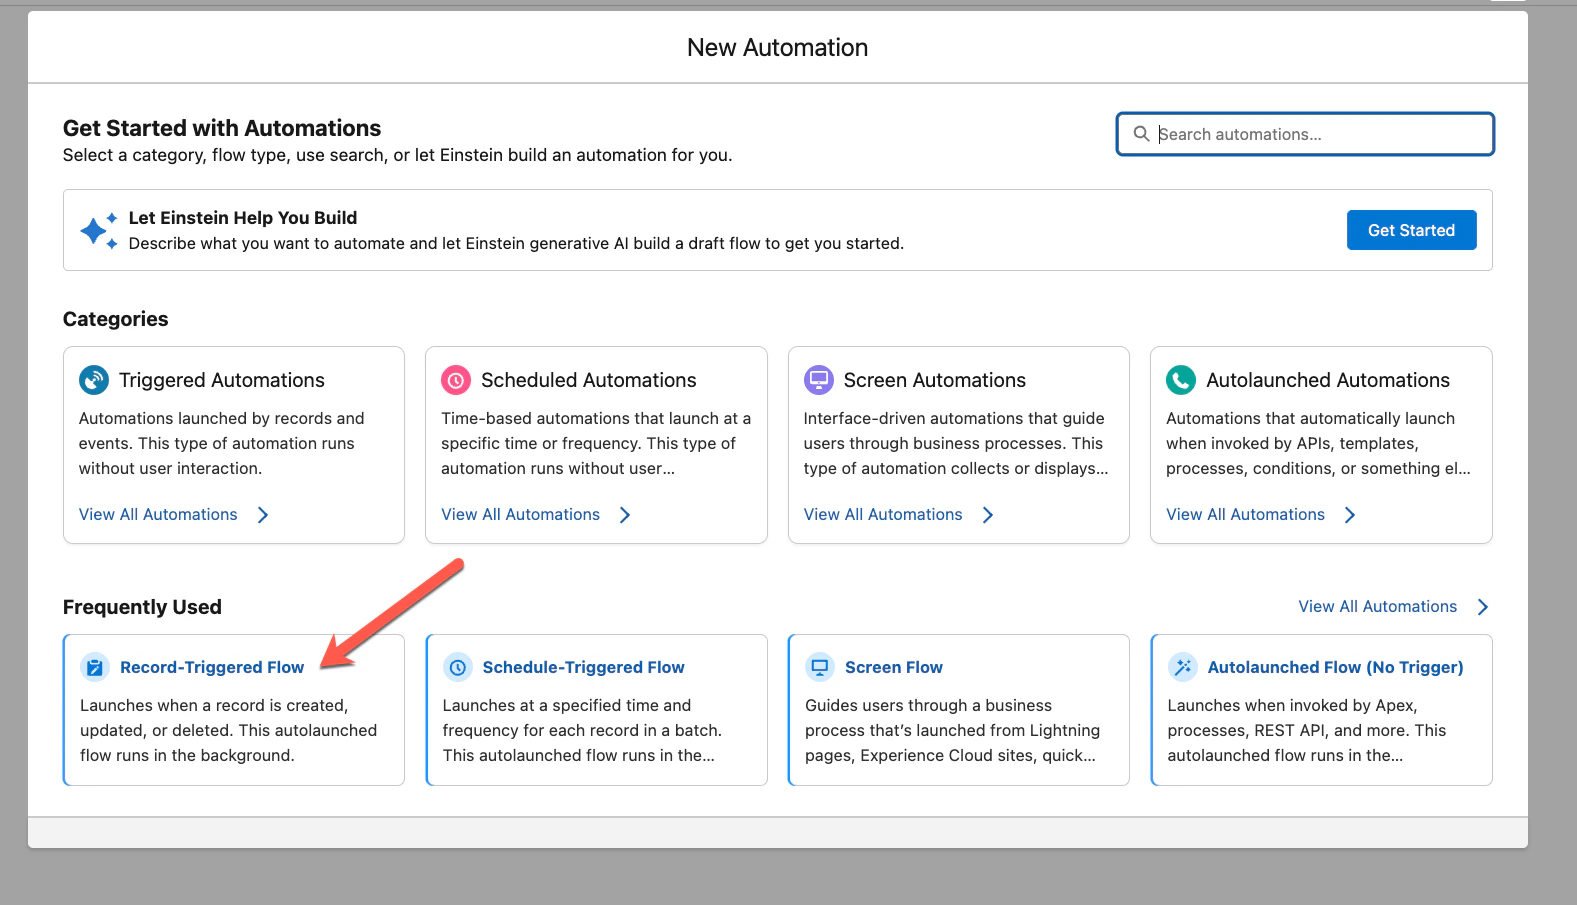
Task: Click the Einstein sparkle icon
Action: coord(99,230)
